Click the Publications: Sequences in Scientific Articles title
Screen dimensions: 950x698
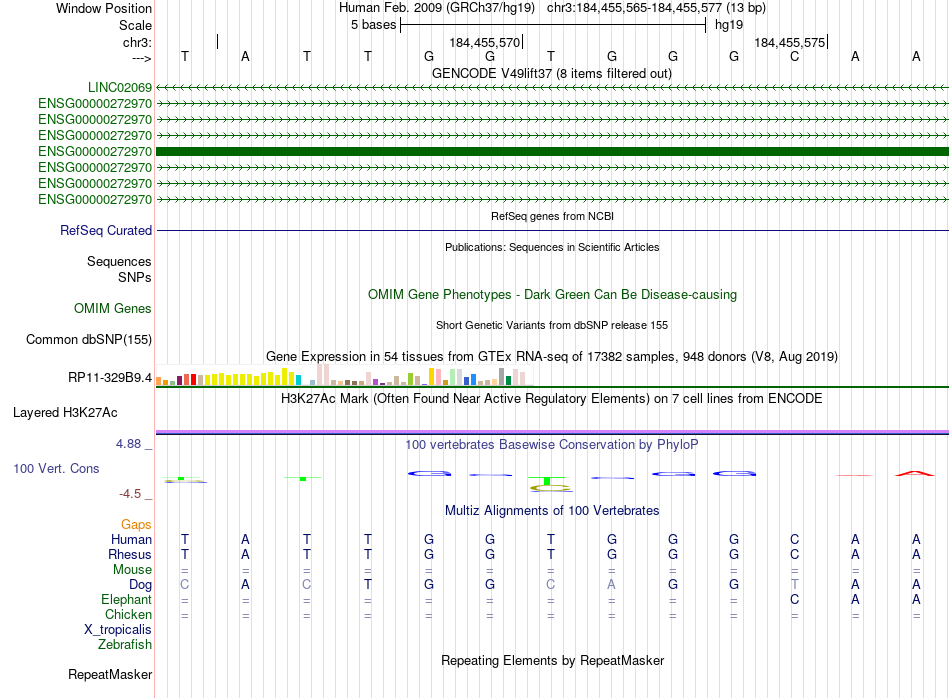point(552,247)
